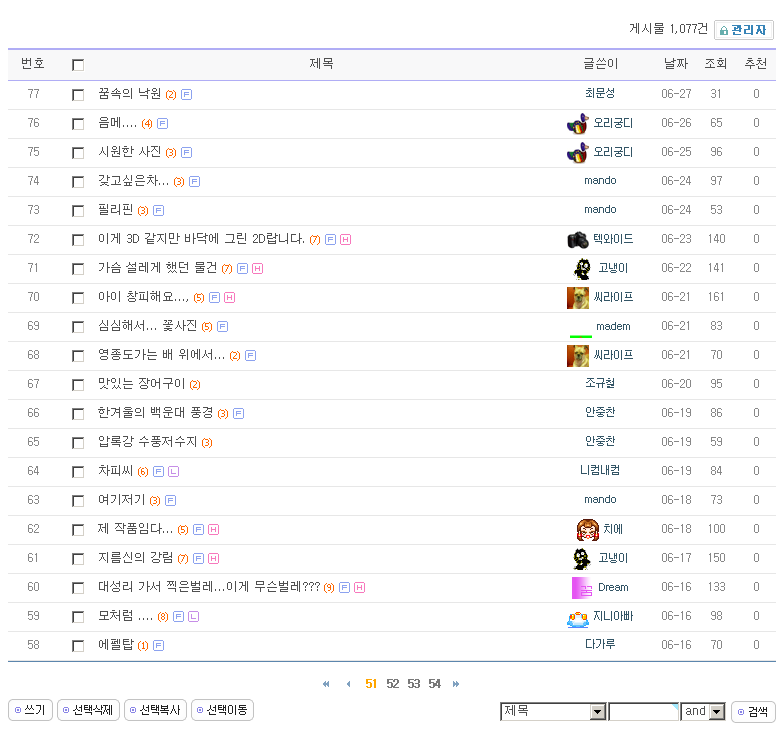
Task: Click the F icon on post 66 백운대 풍경
Action: (x=238, y=414)
